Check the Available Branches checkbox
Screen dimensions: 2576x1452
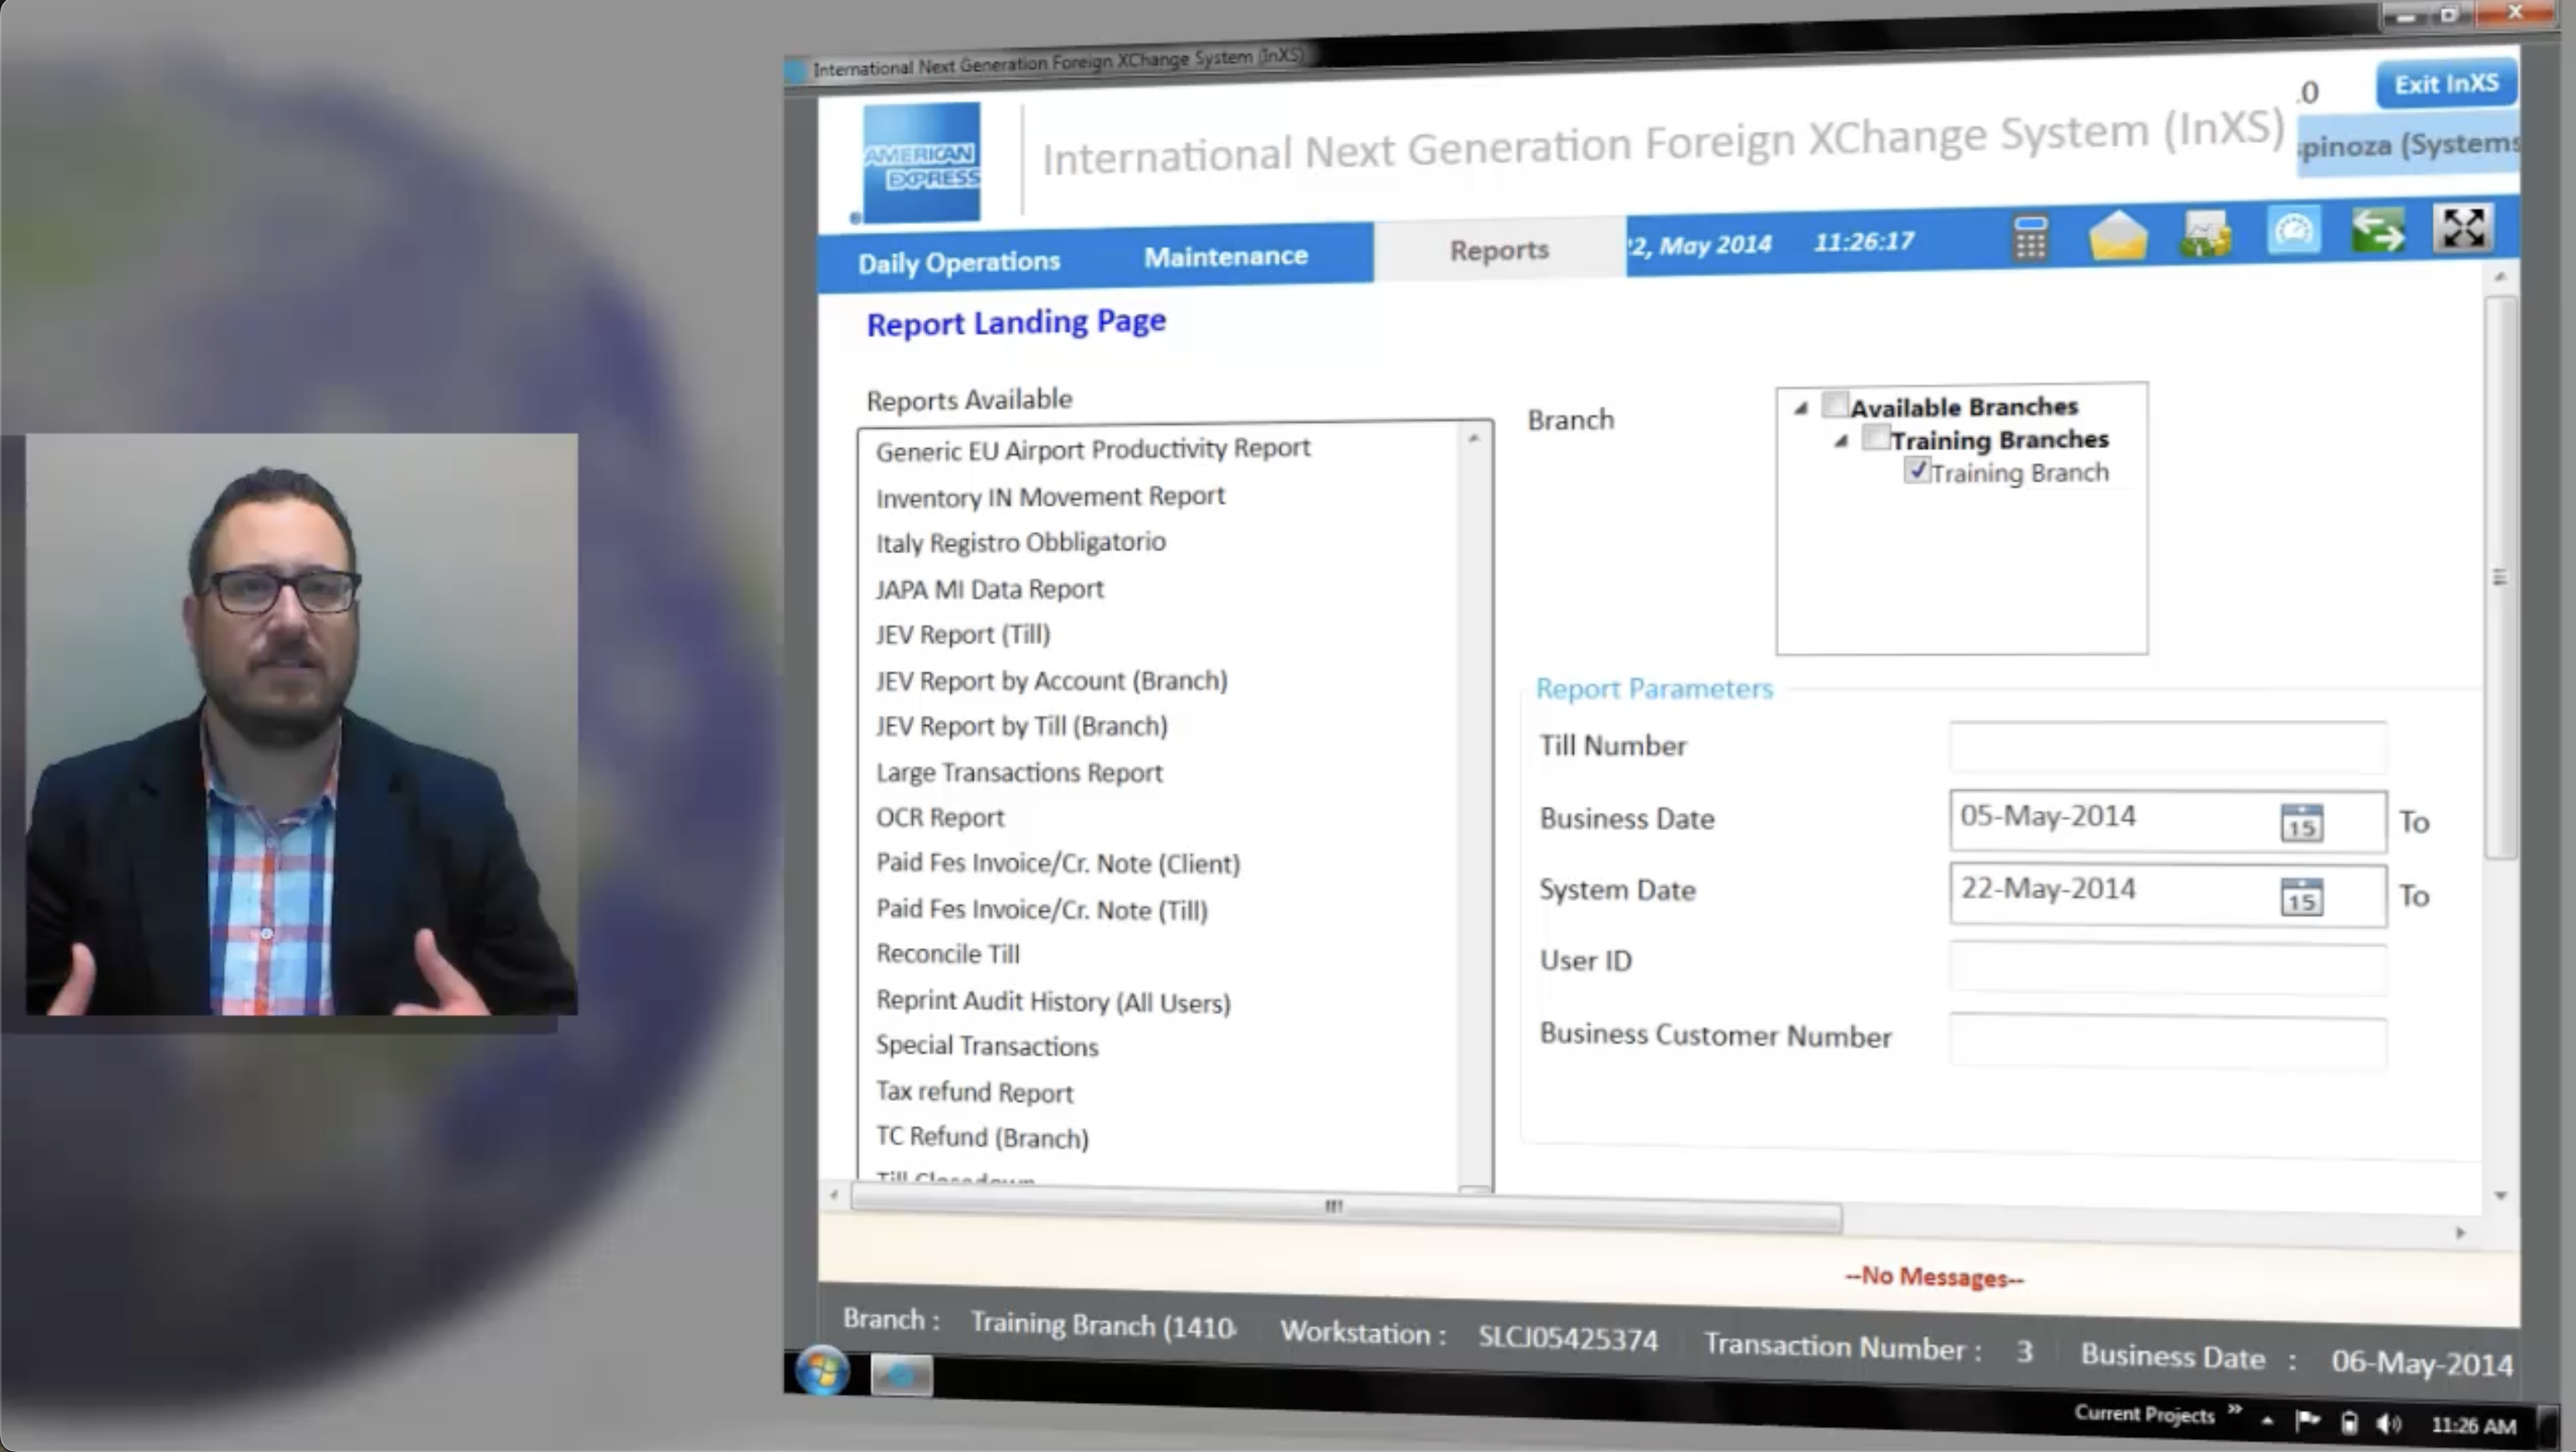pos(1835,405)
